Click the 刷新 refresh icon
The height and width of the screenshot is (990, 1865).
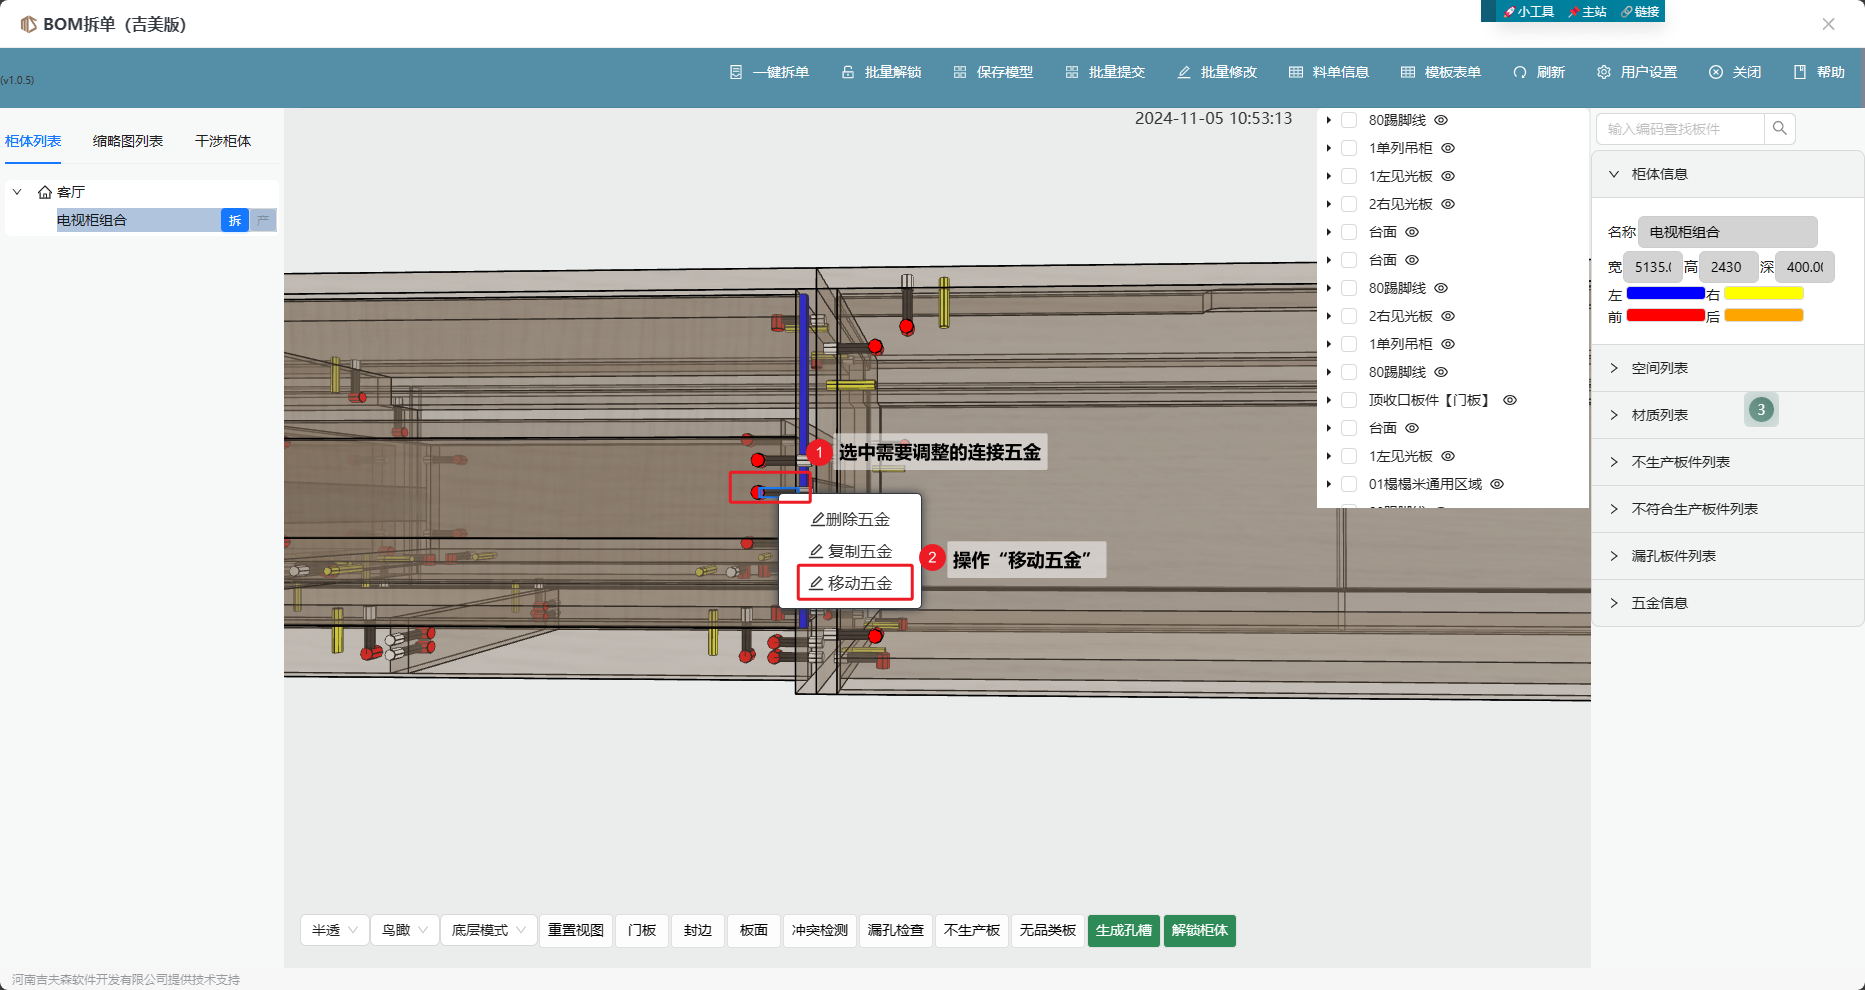(x=1520, y=72)
